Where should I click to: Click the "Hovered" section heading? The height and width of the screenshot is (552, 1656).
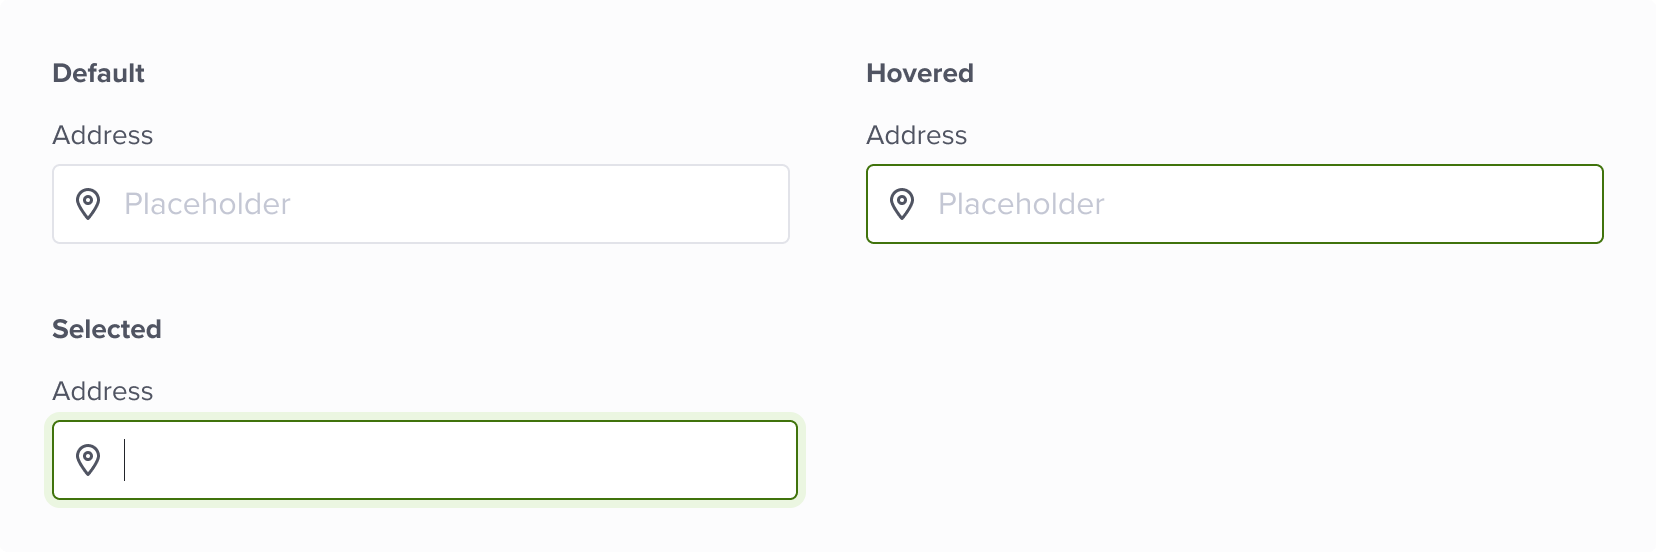920,73
